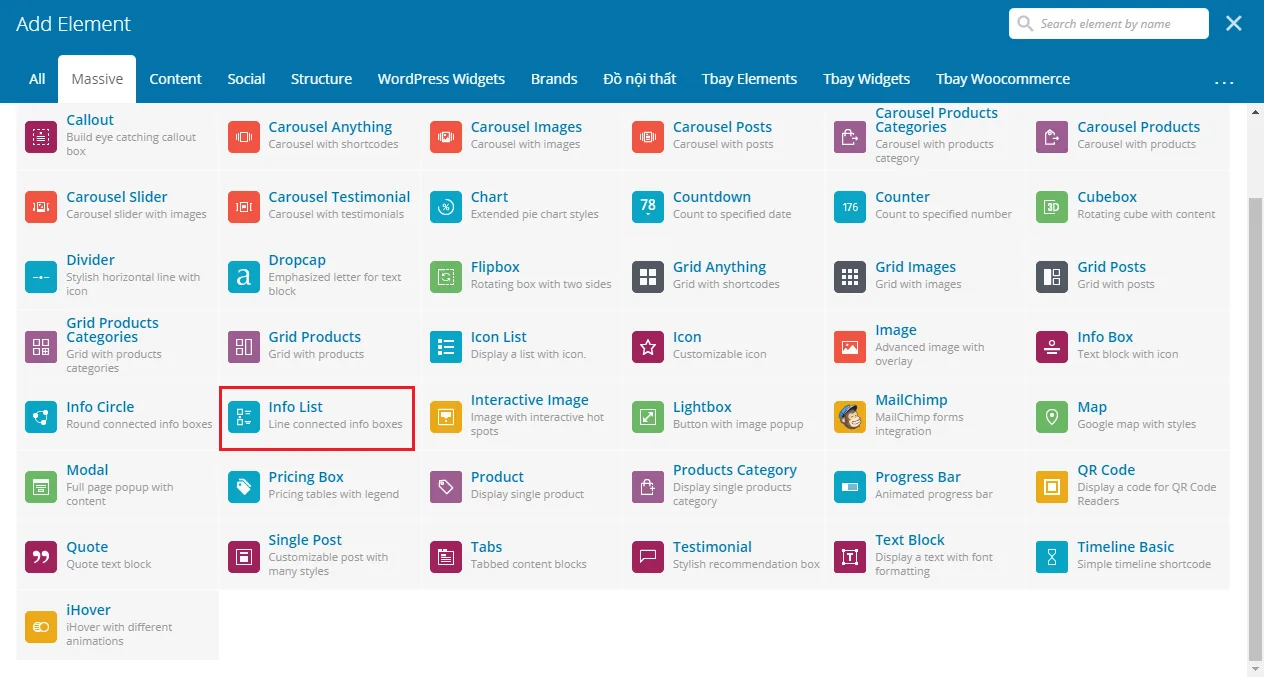This screenshot has width=1264, height=677.
Task: Insert the Grid Products element
Action: pos(320,347)
